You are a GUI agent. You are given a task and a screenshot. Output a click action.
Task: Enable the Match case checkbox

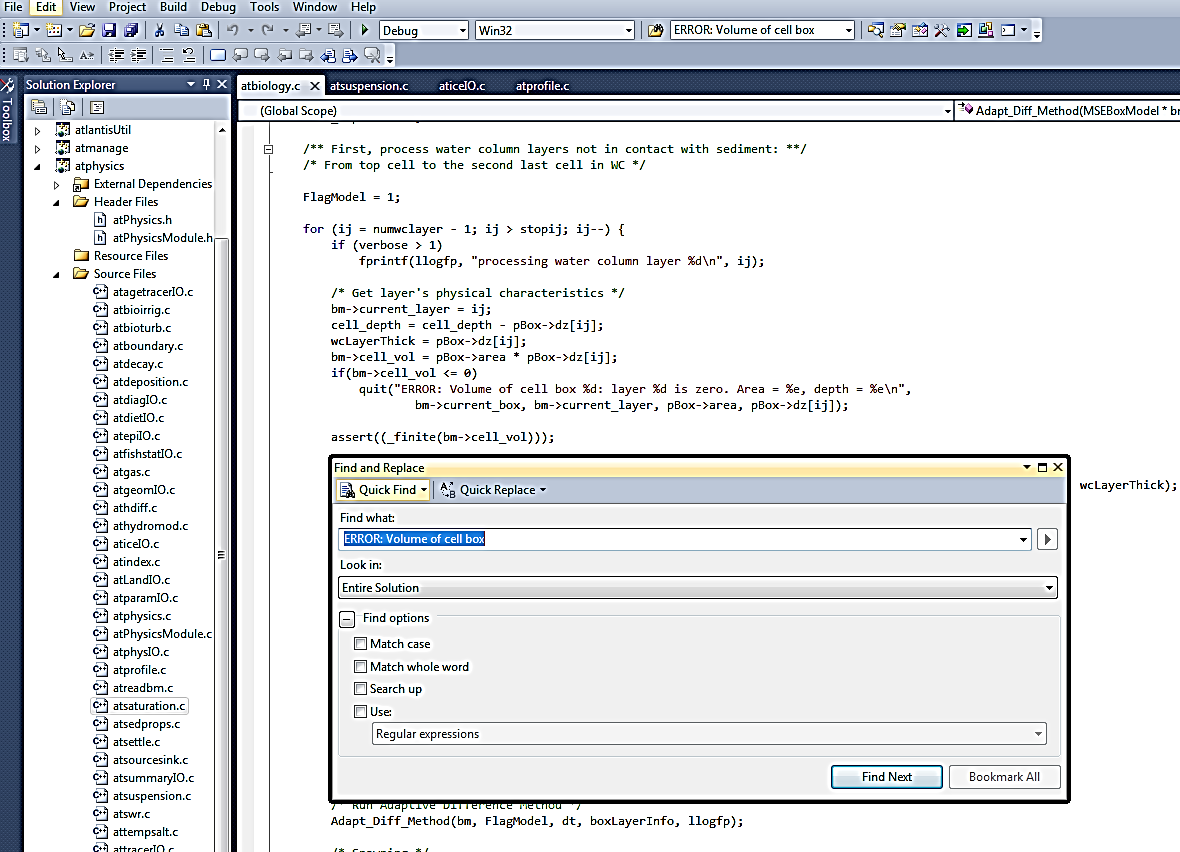point(360,644)
